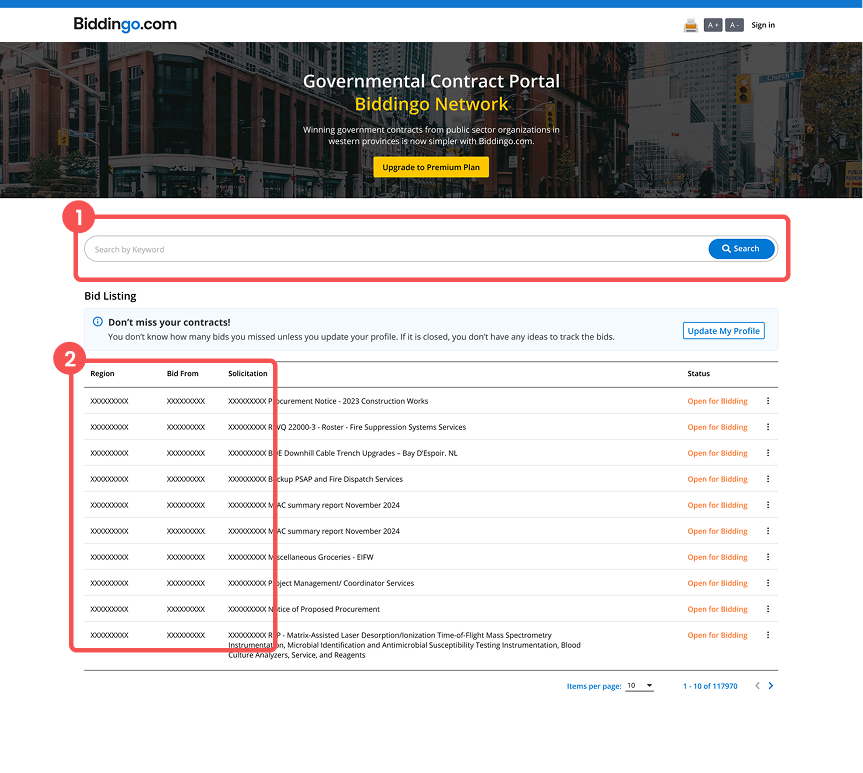Open Project Management/ Coordinator Services solicitation
863x773 pixels.
pos(321,583)
